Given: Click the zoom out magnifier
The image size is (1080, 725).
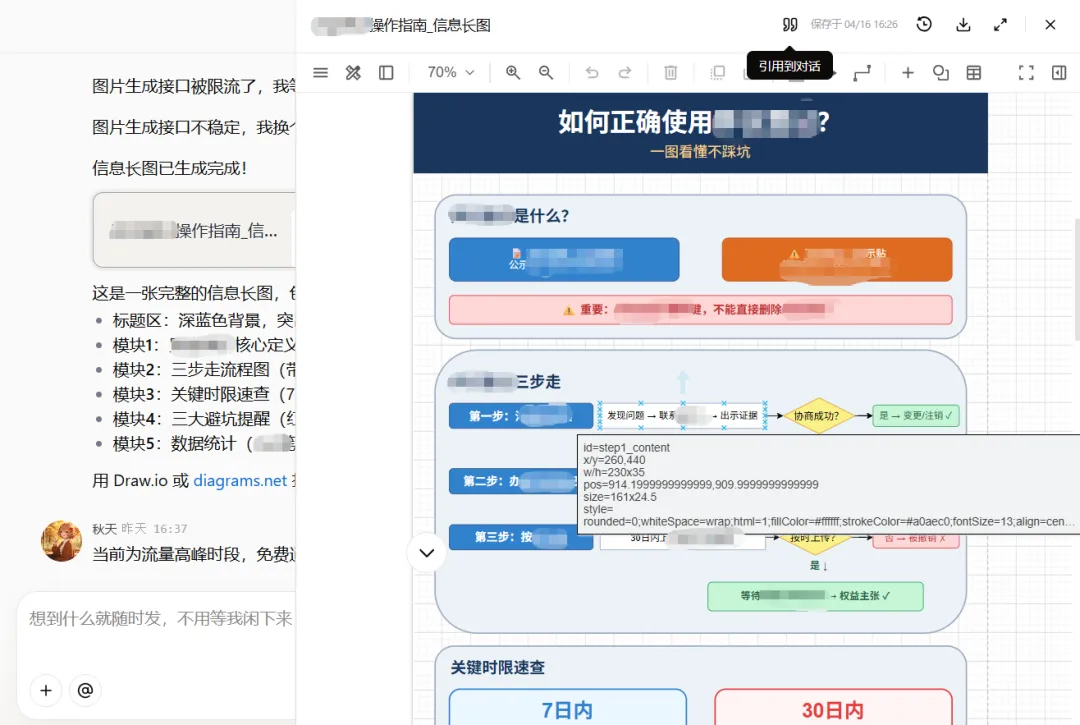Looking at the screenshot, I should click(546, 72).
